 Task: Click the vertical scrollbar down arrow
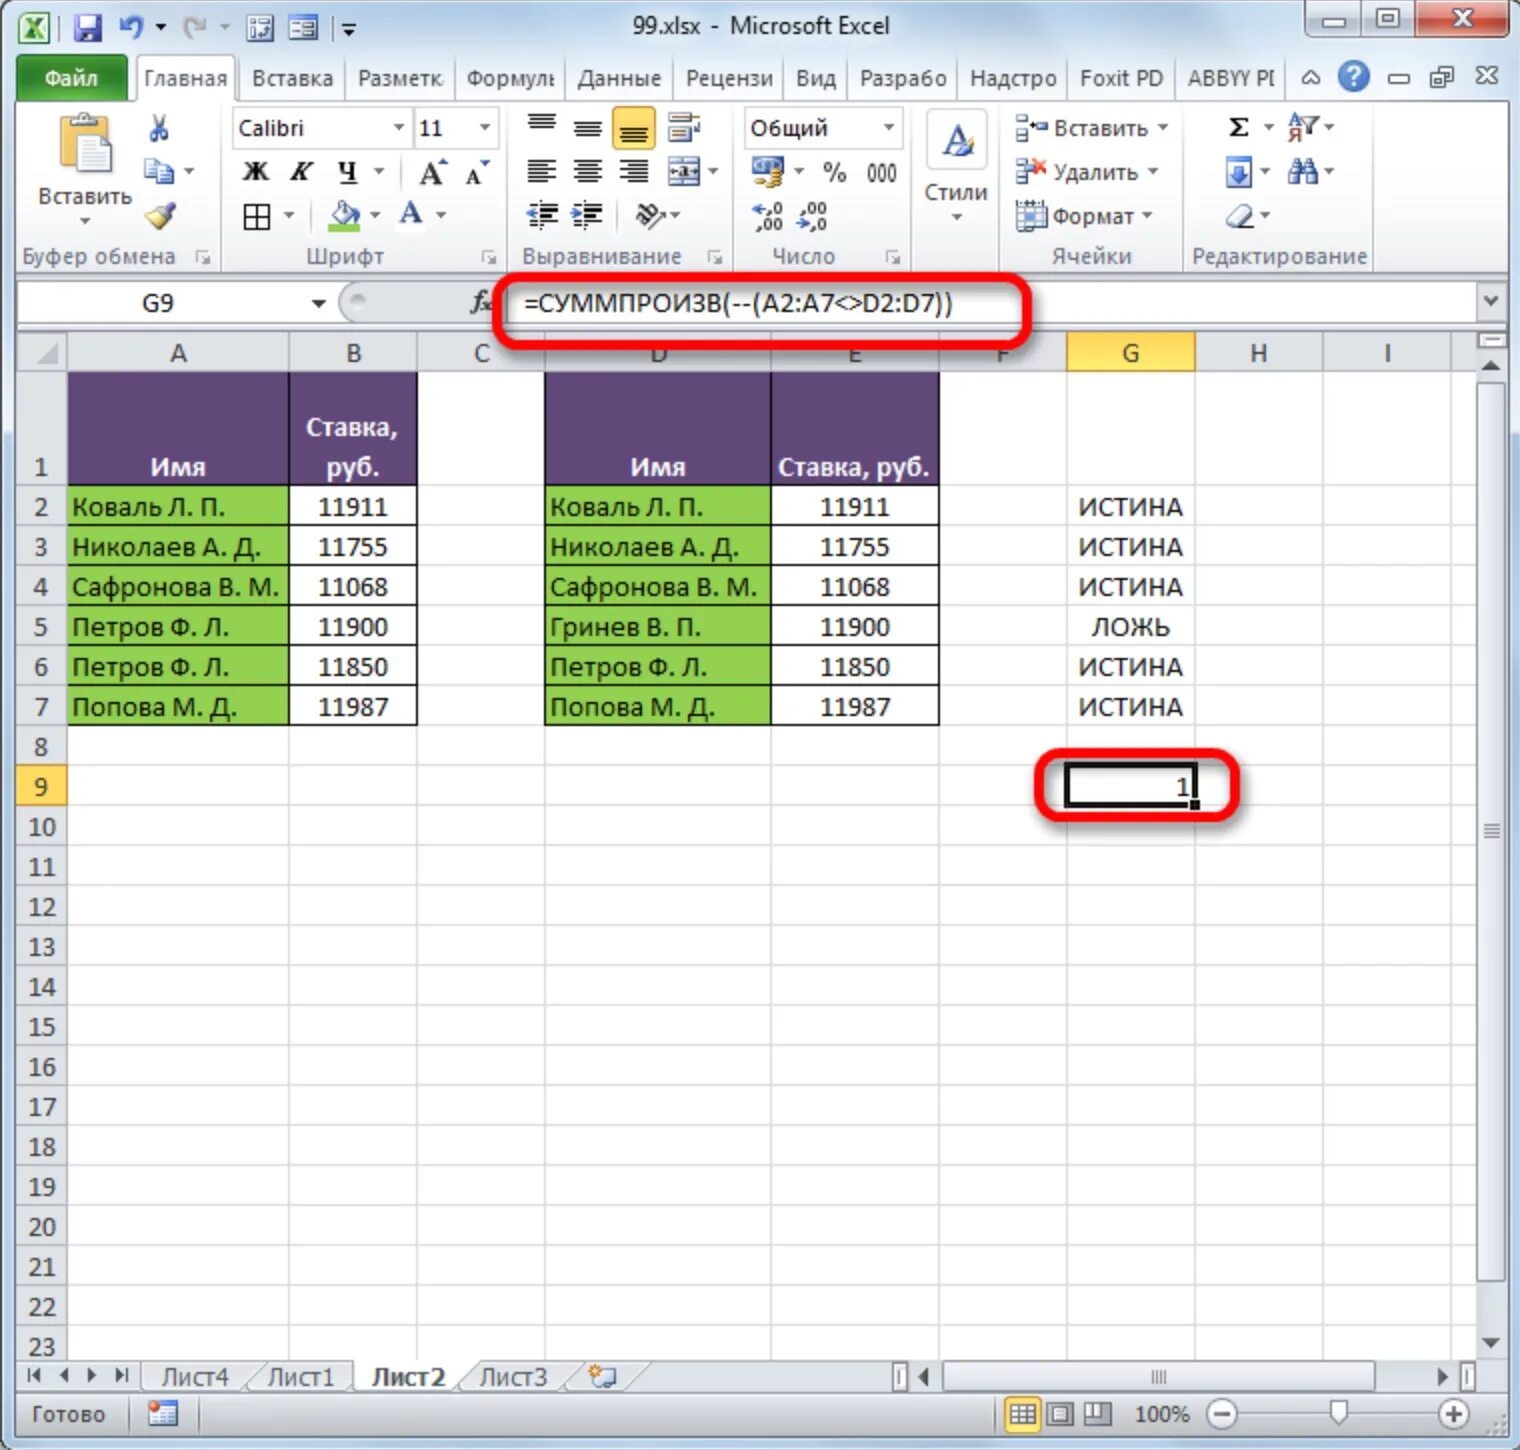[1491, 1343]
